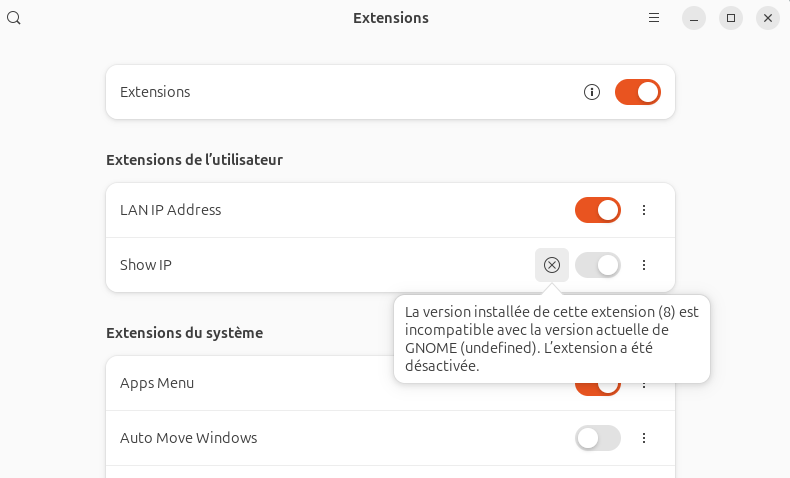Screen dimensions: 790x478
Task: Minimize the Extensions window
Action: [694, 18]
